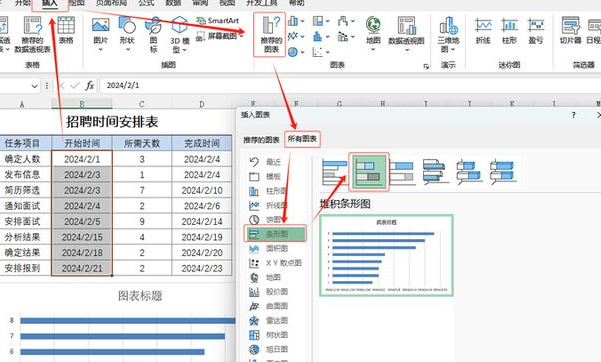Expand the Name Box dropdown arrow
601x362 pixels.
pos(34,86)
